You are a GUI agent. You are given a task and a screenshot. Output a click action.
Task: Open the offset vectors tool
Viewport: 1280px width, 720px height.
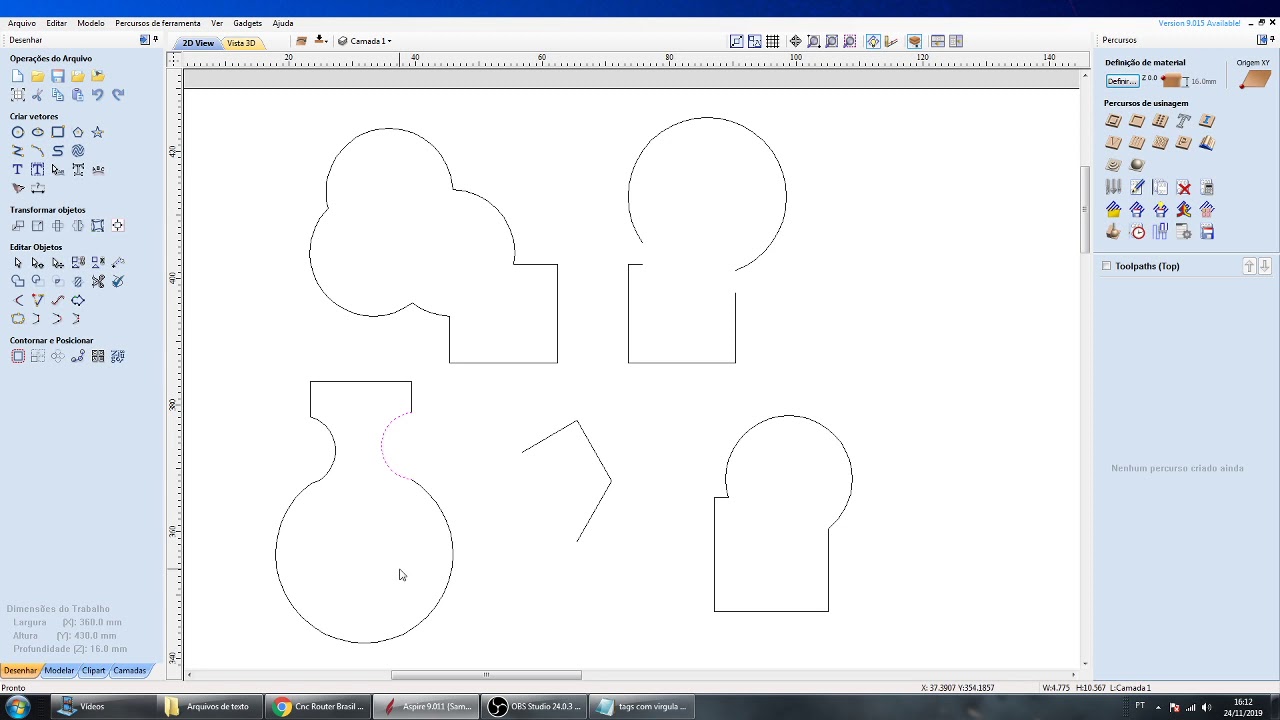point(17,357)
